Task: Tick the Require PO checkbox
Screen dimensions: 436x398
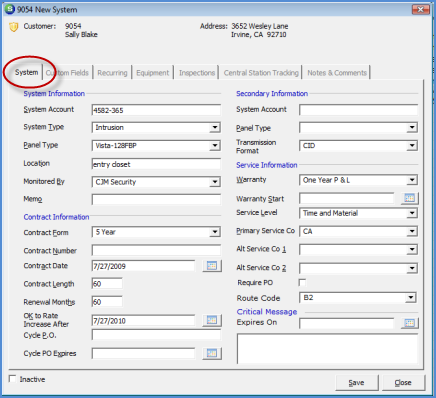Action: point(302,283)
